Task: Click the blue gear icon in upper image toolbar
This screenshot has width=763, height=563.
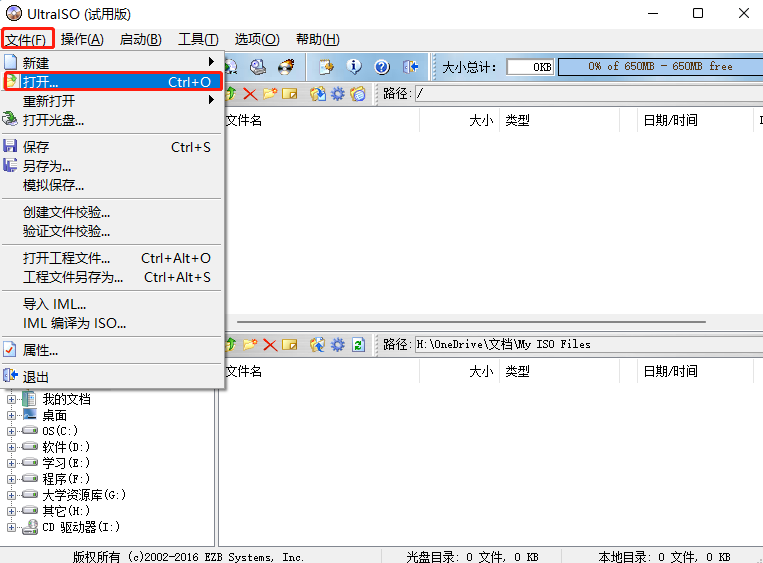Action: 338,93
